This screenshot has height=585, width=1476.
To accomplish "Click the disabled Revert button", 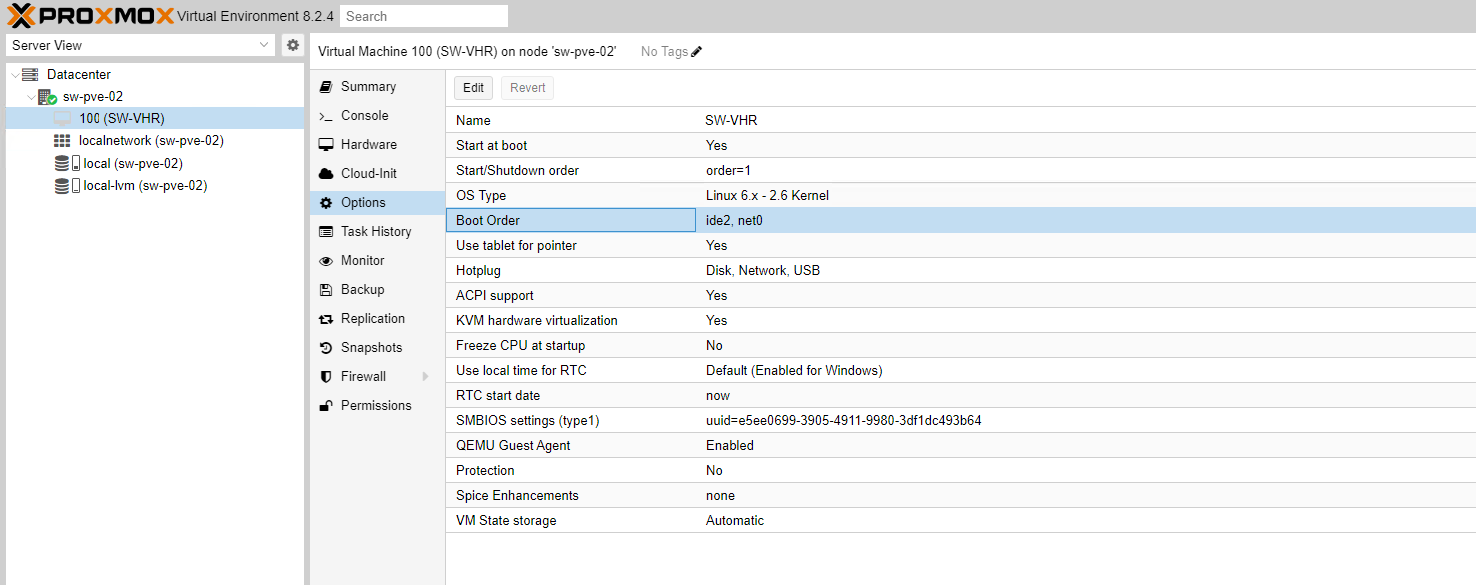I will coord(528,88).
